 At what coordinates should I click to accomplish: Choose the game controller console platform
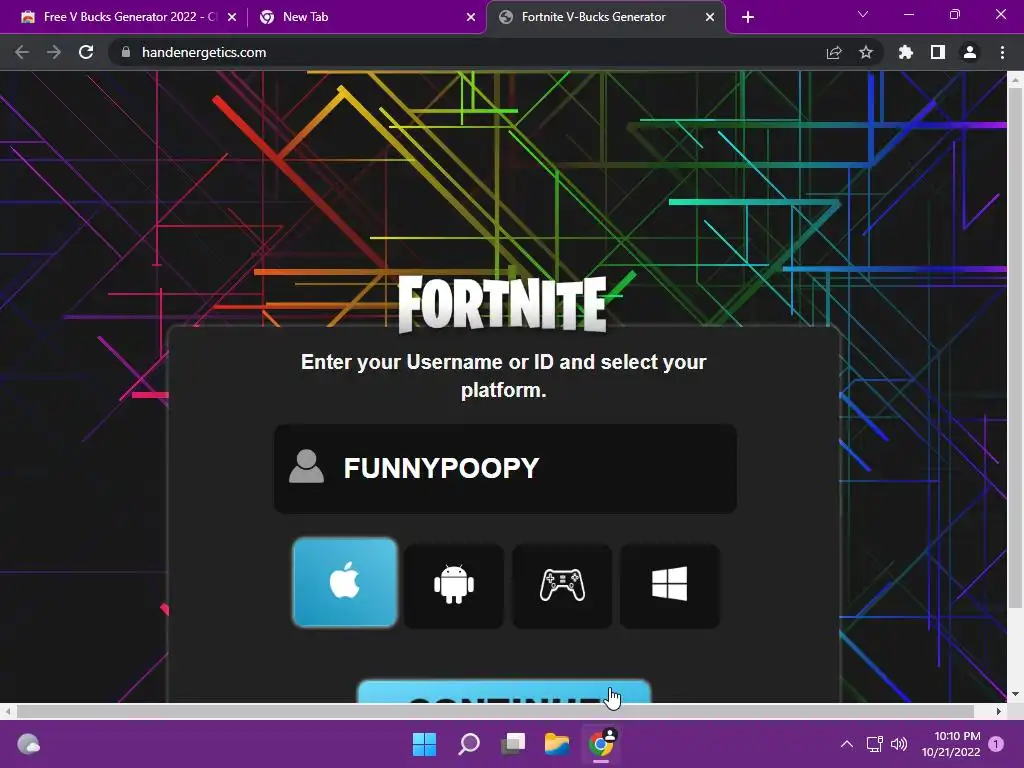pyautogui.click(x=562, y=585)
